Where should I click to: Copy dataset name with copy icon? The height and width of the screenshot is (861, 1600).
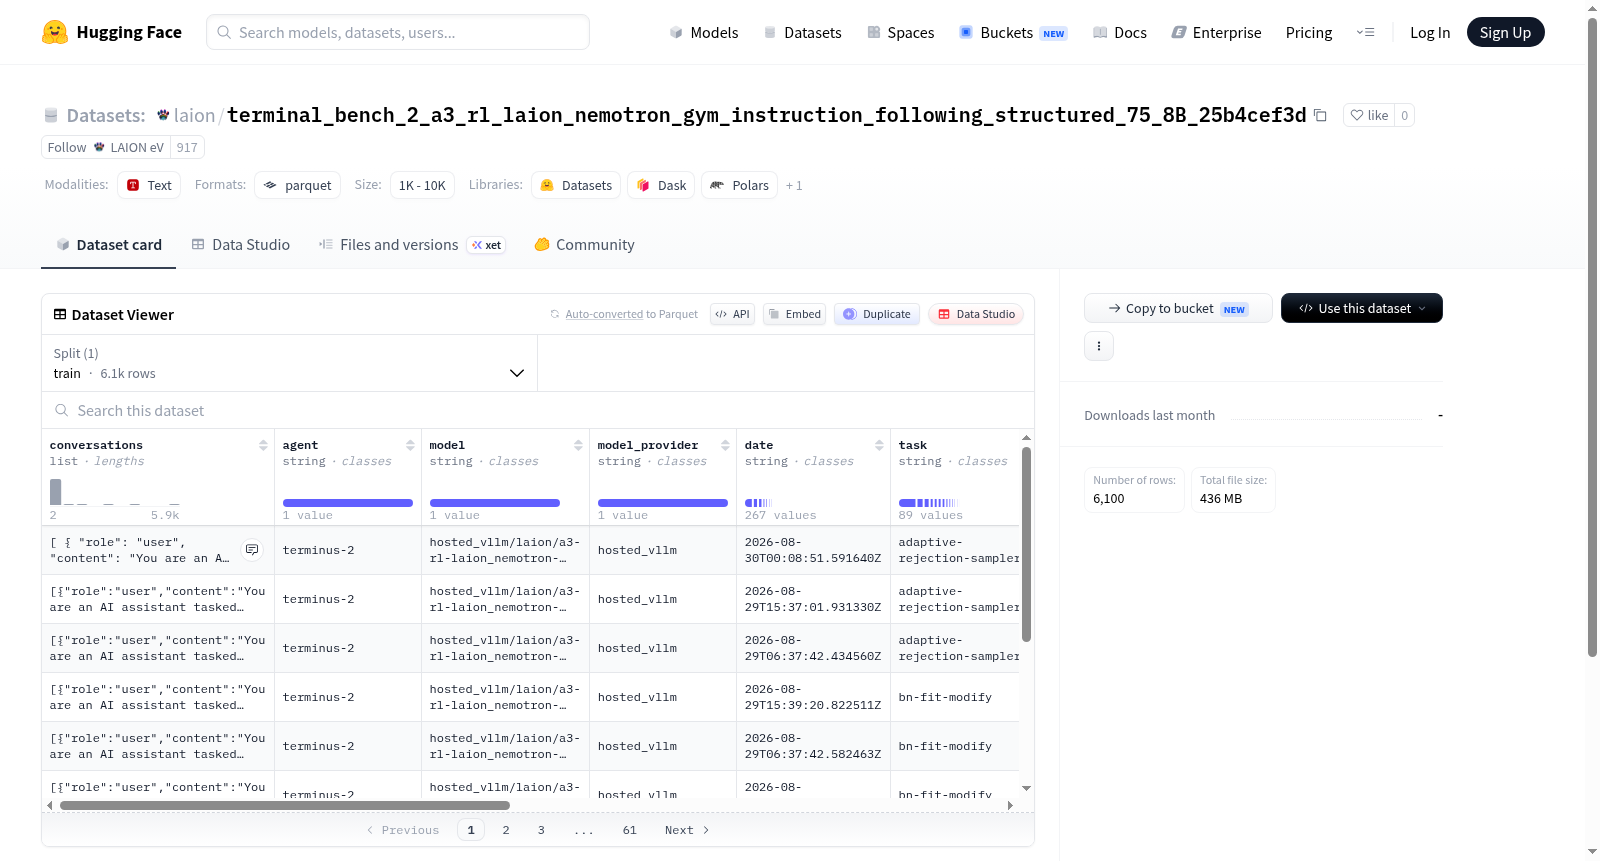pyautogui.click(x=1320, y=115)
